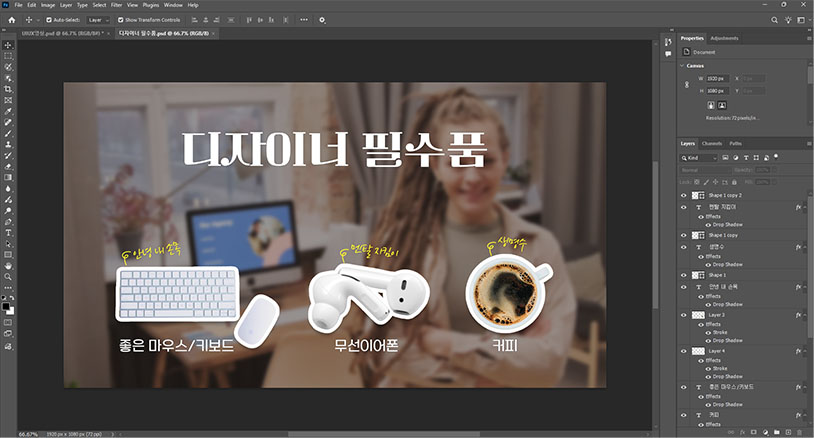
Task: Add a layer style with fx button
Action: (742, 432)
